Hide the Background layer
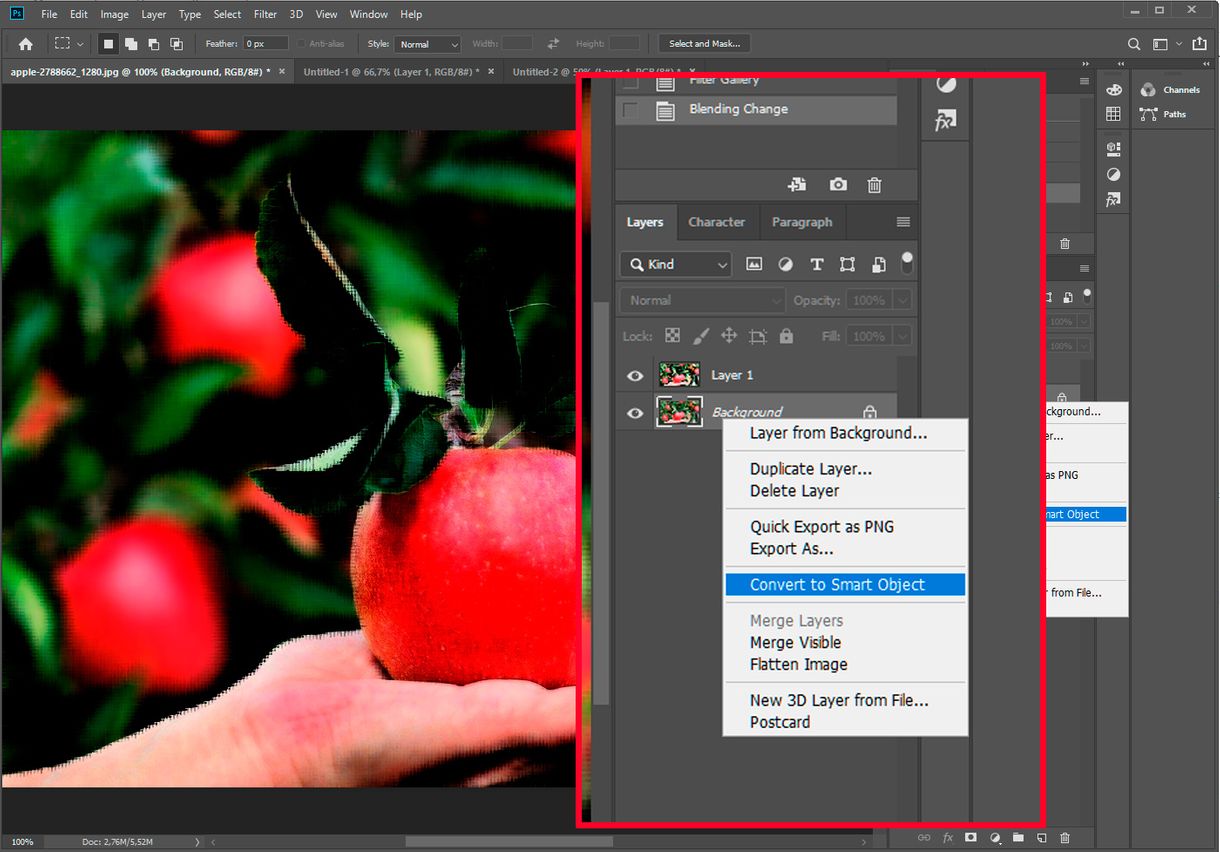This screenshot has width=1220, height=852. (634, 412)
